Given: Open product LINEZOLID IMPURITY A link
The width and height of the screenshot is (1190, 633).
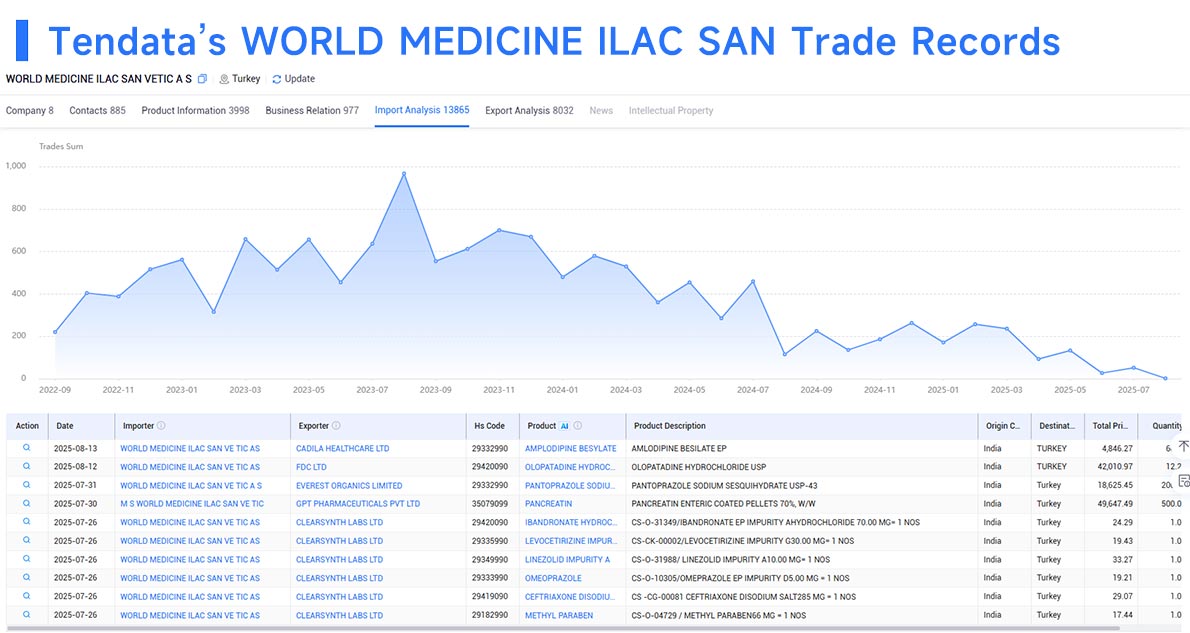Looking at the screenshot, I should click(568, 559).
